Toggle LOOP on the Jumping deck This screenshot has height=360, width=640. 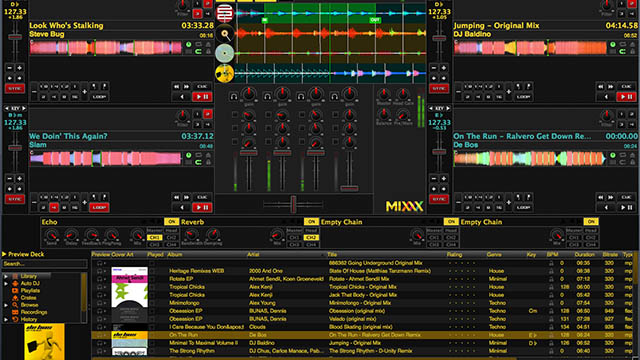[523, 97]
